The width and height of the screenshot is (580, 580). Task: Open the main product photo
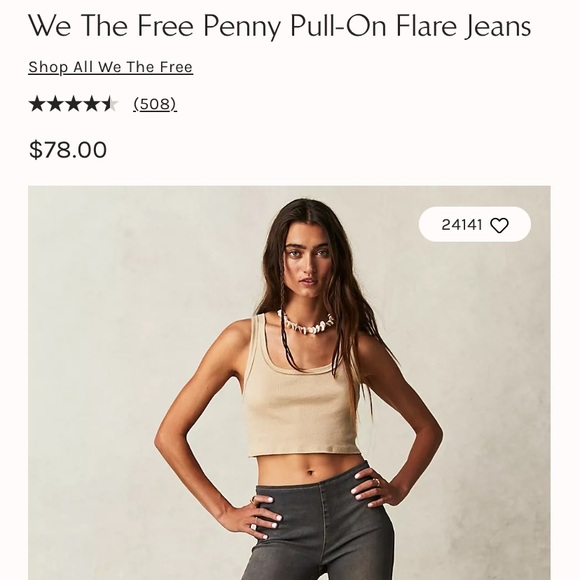tap(289, 383)
